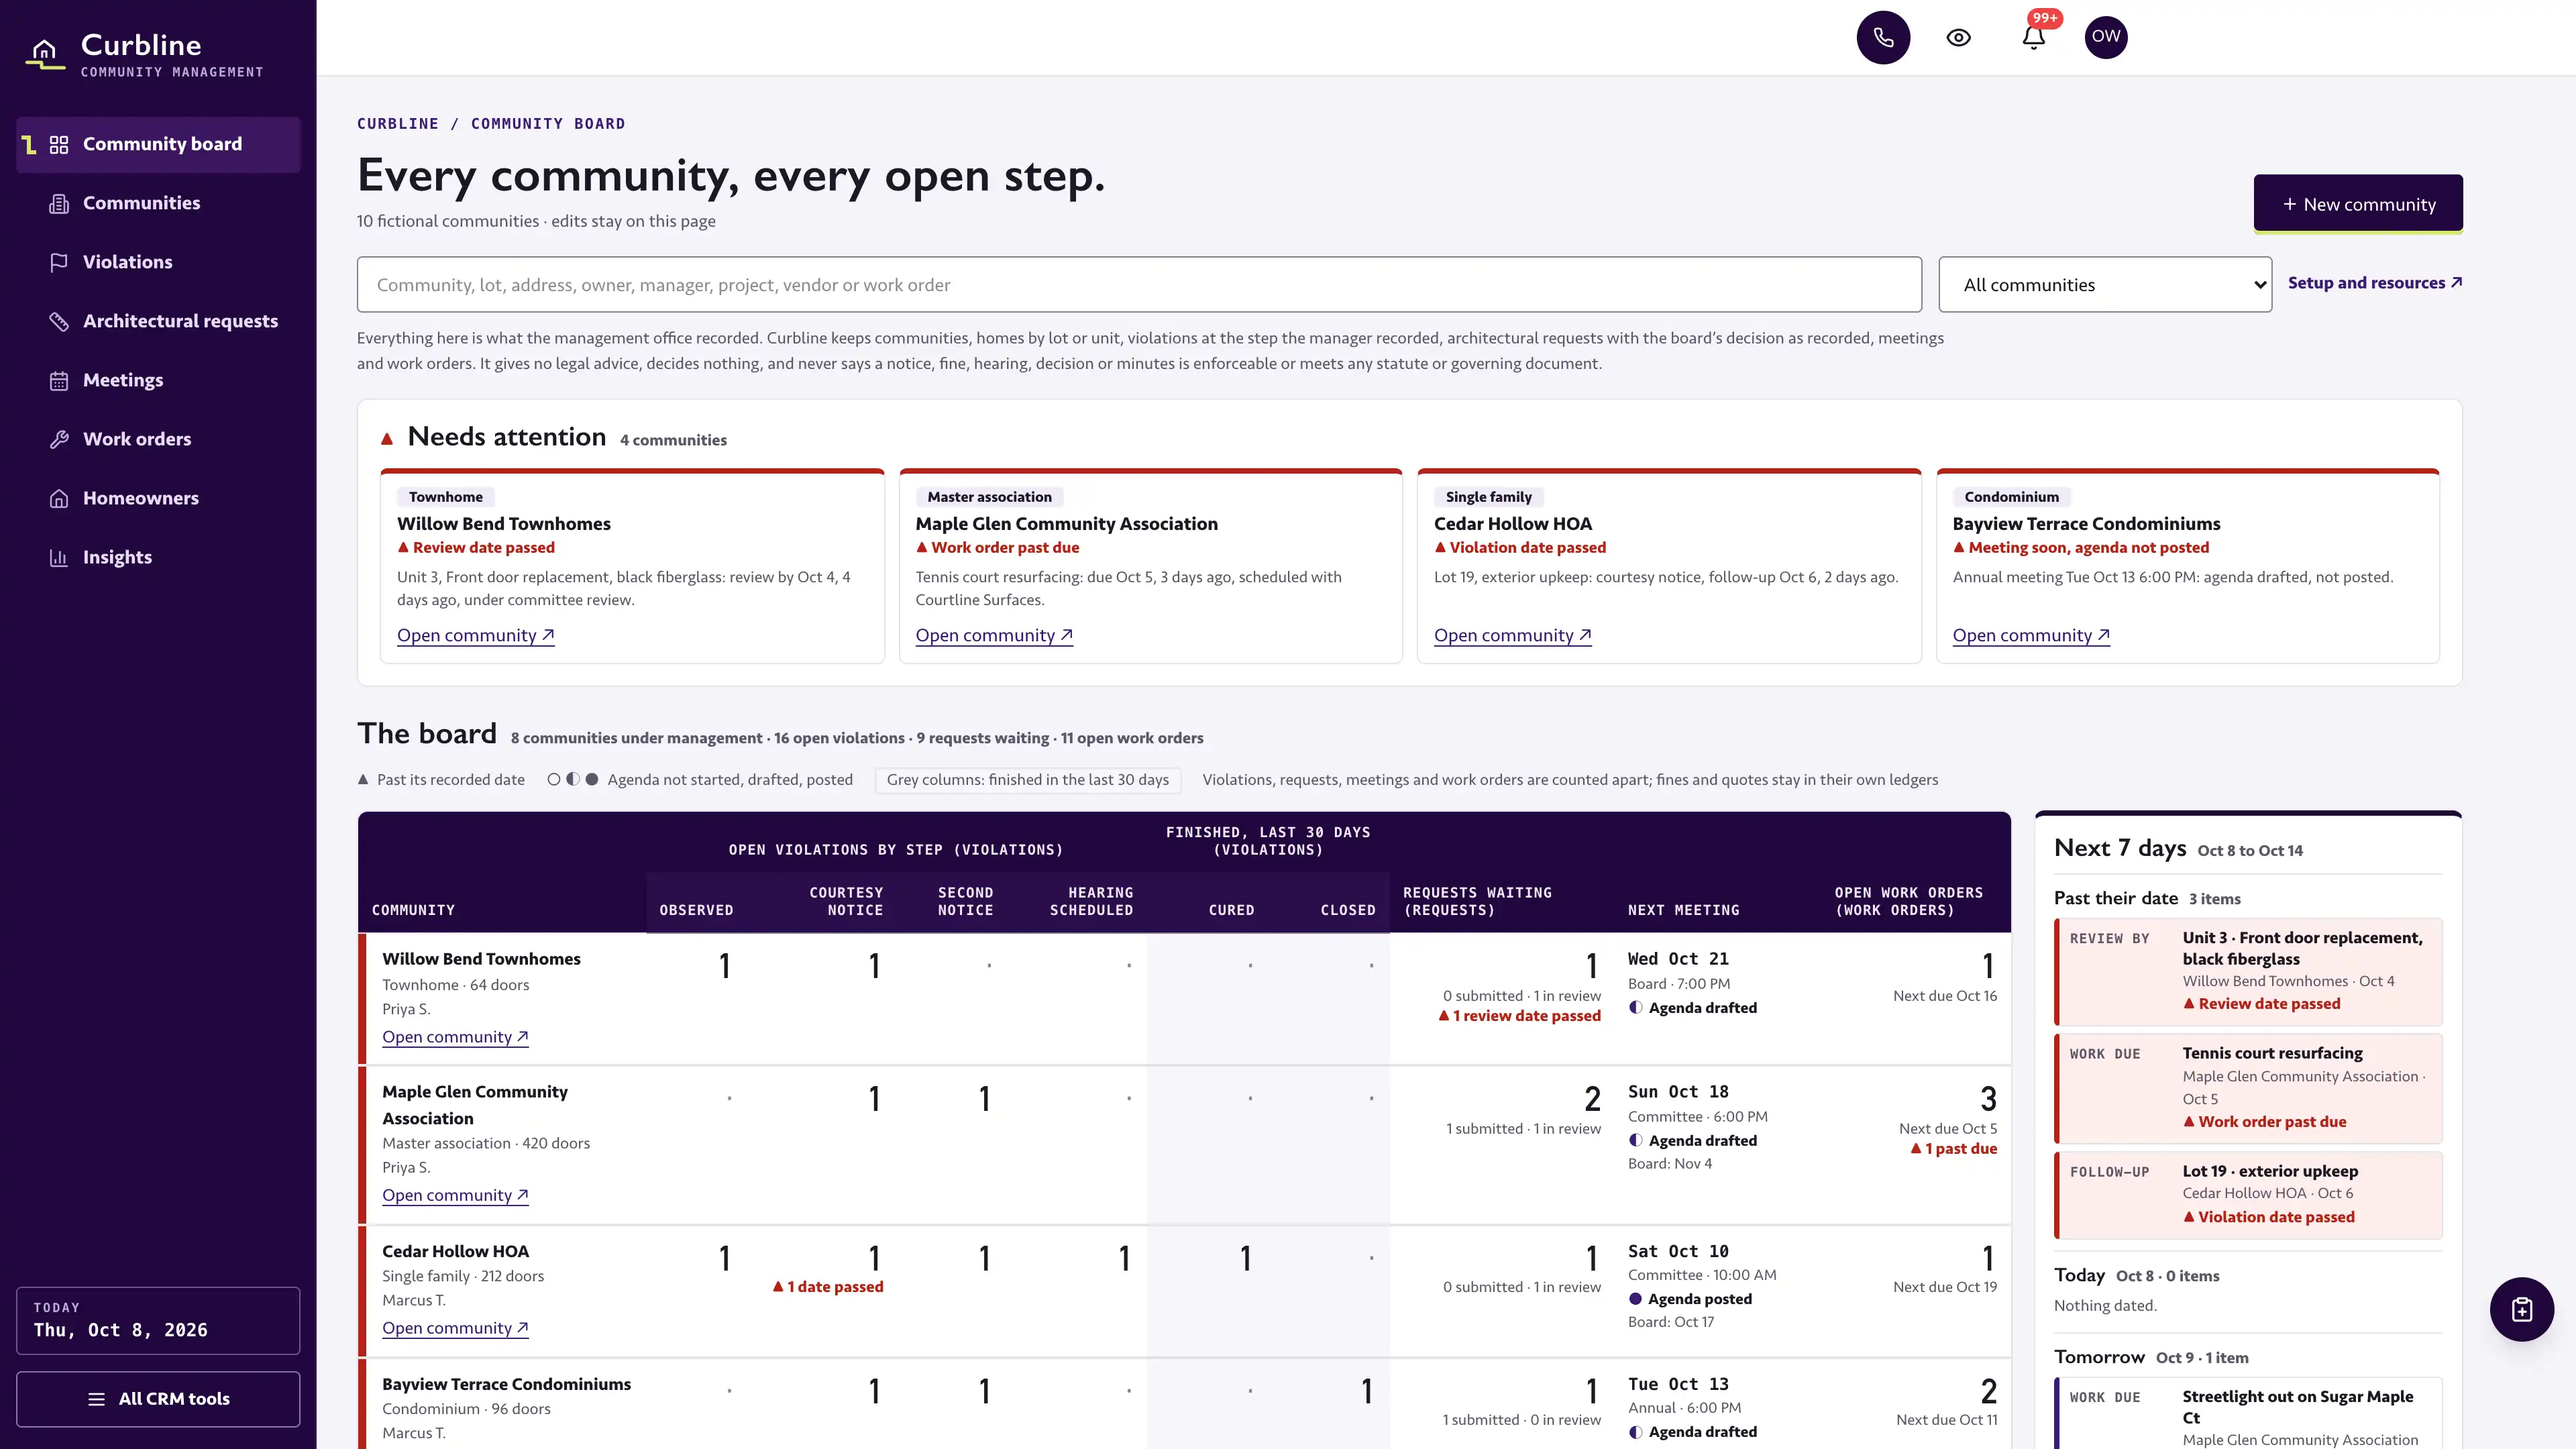Open Architectural requests sidebar item

click(159, 321)
